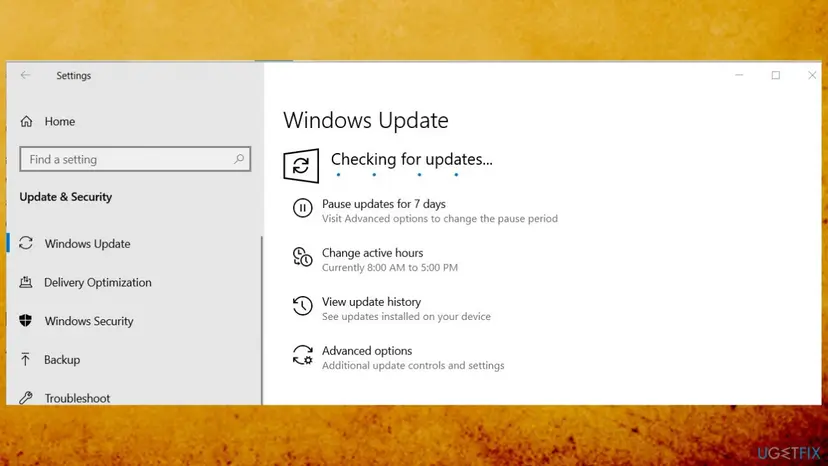Open Advanced options link

(x=367, y=351)
